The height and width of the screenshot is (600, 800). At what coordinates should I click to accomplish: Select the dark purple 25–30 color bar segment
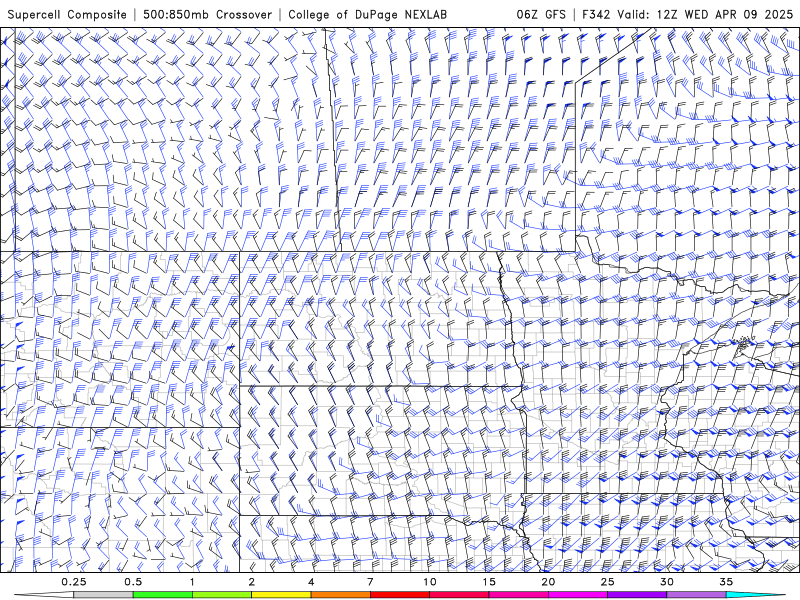637,595
